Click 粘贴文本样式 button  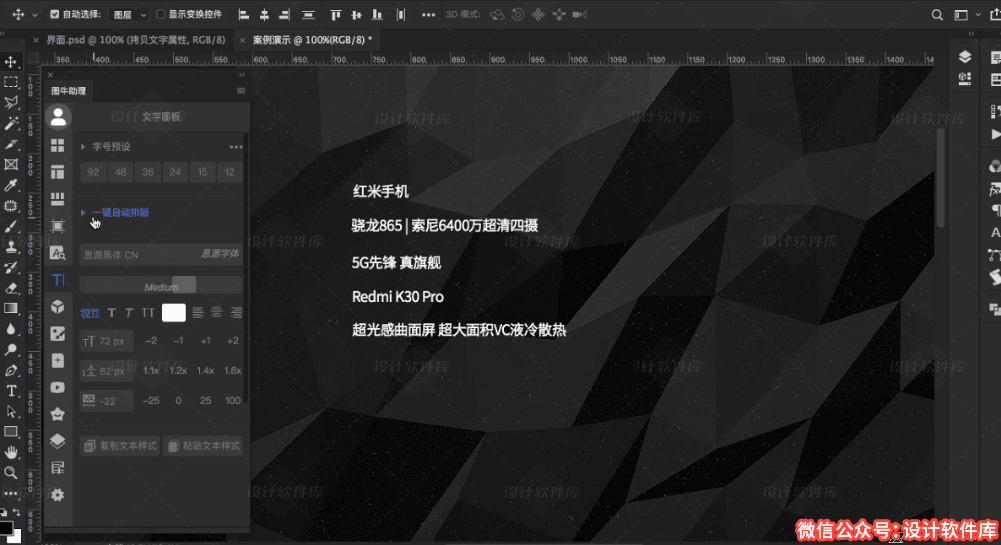[x=203, y=445]
